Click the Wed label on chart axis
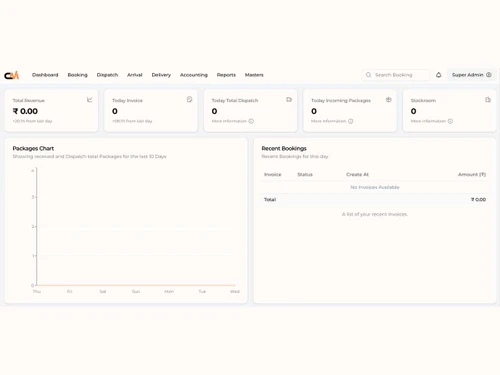 [x=235, y=291]
